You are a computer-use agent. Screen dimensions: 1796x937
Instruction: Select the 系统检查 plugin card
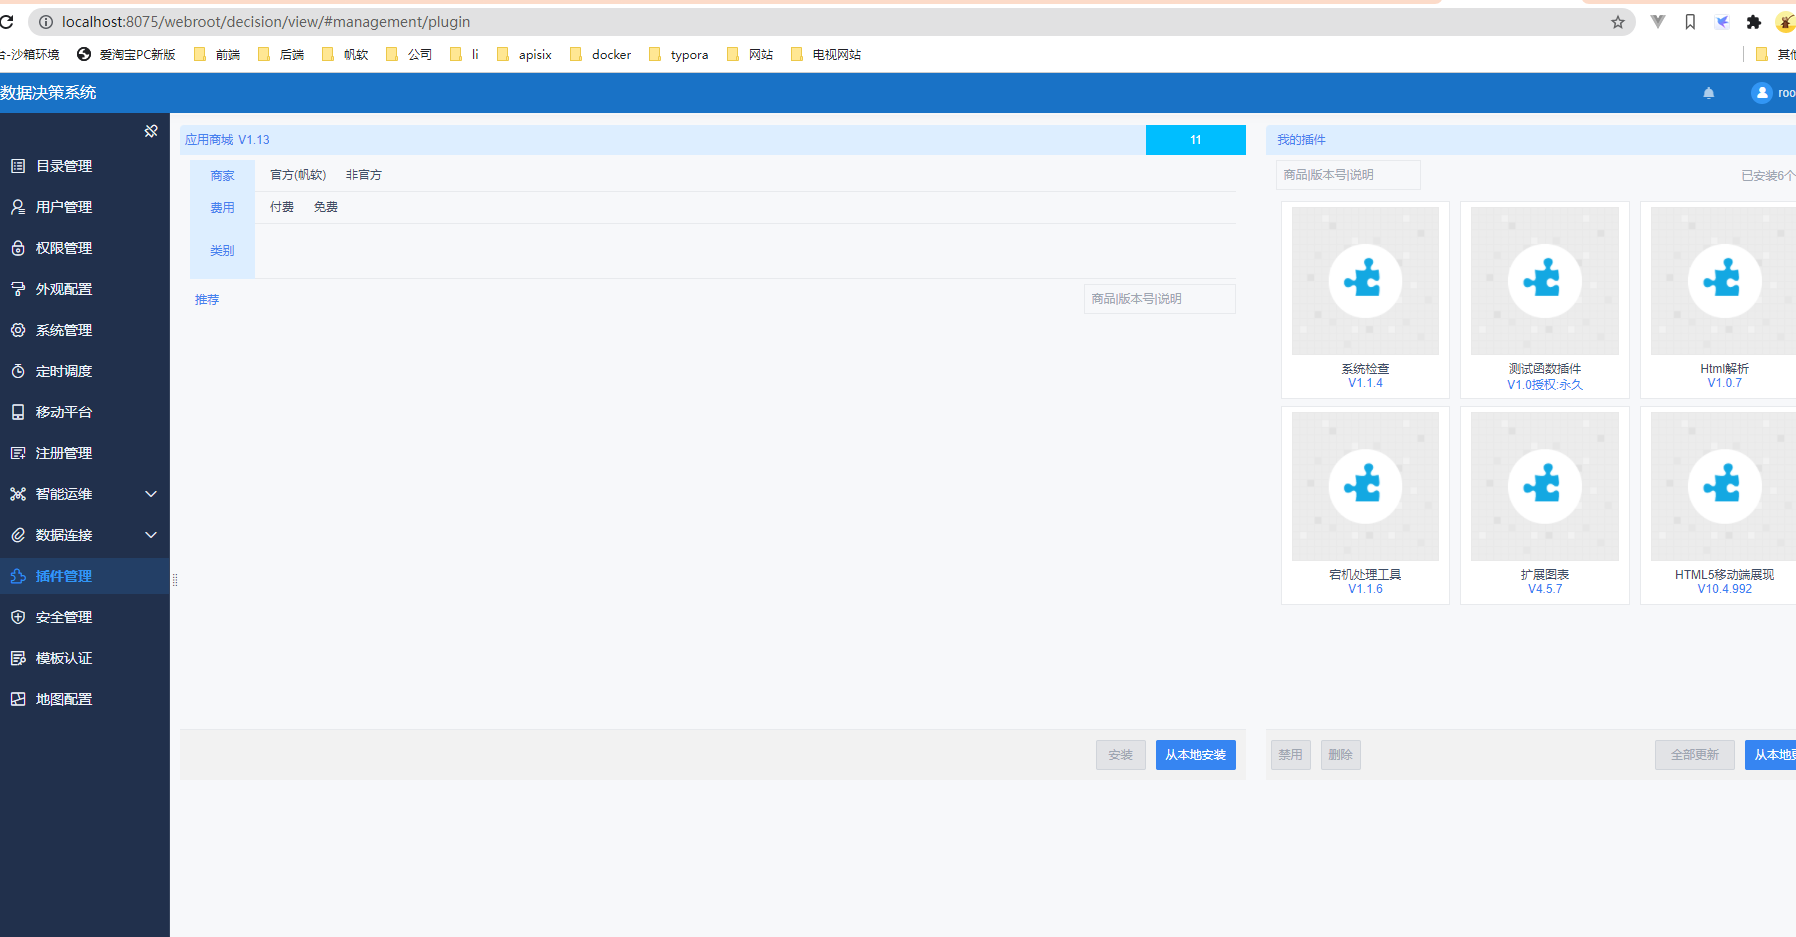pos(1365,300)
